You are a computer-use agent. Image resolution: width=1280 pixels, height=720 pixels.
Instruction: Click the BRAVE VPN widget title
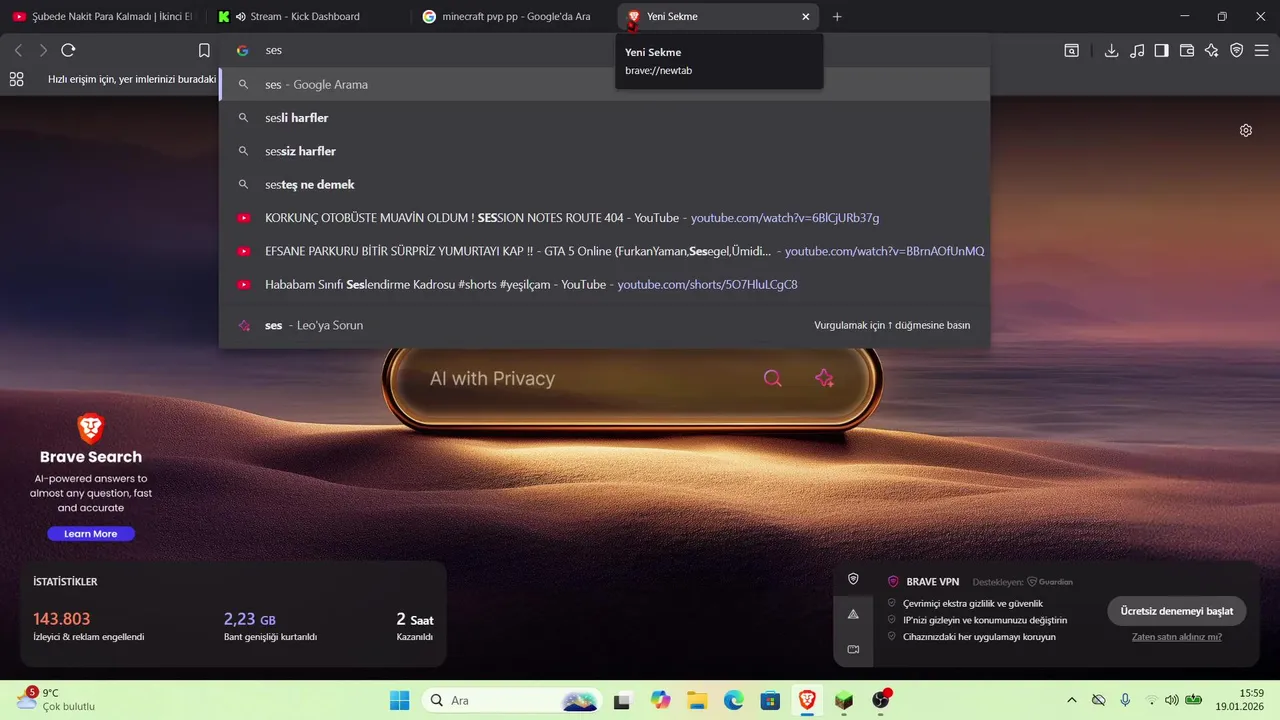[x=932, y=582]
